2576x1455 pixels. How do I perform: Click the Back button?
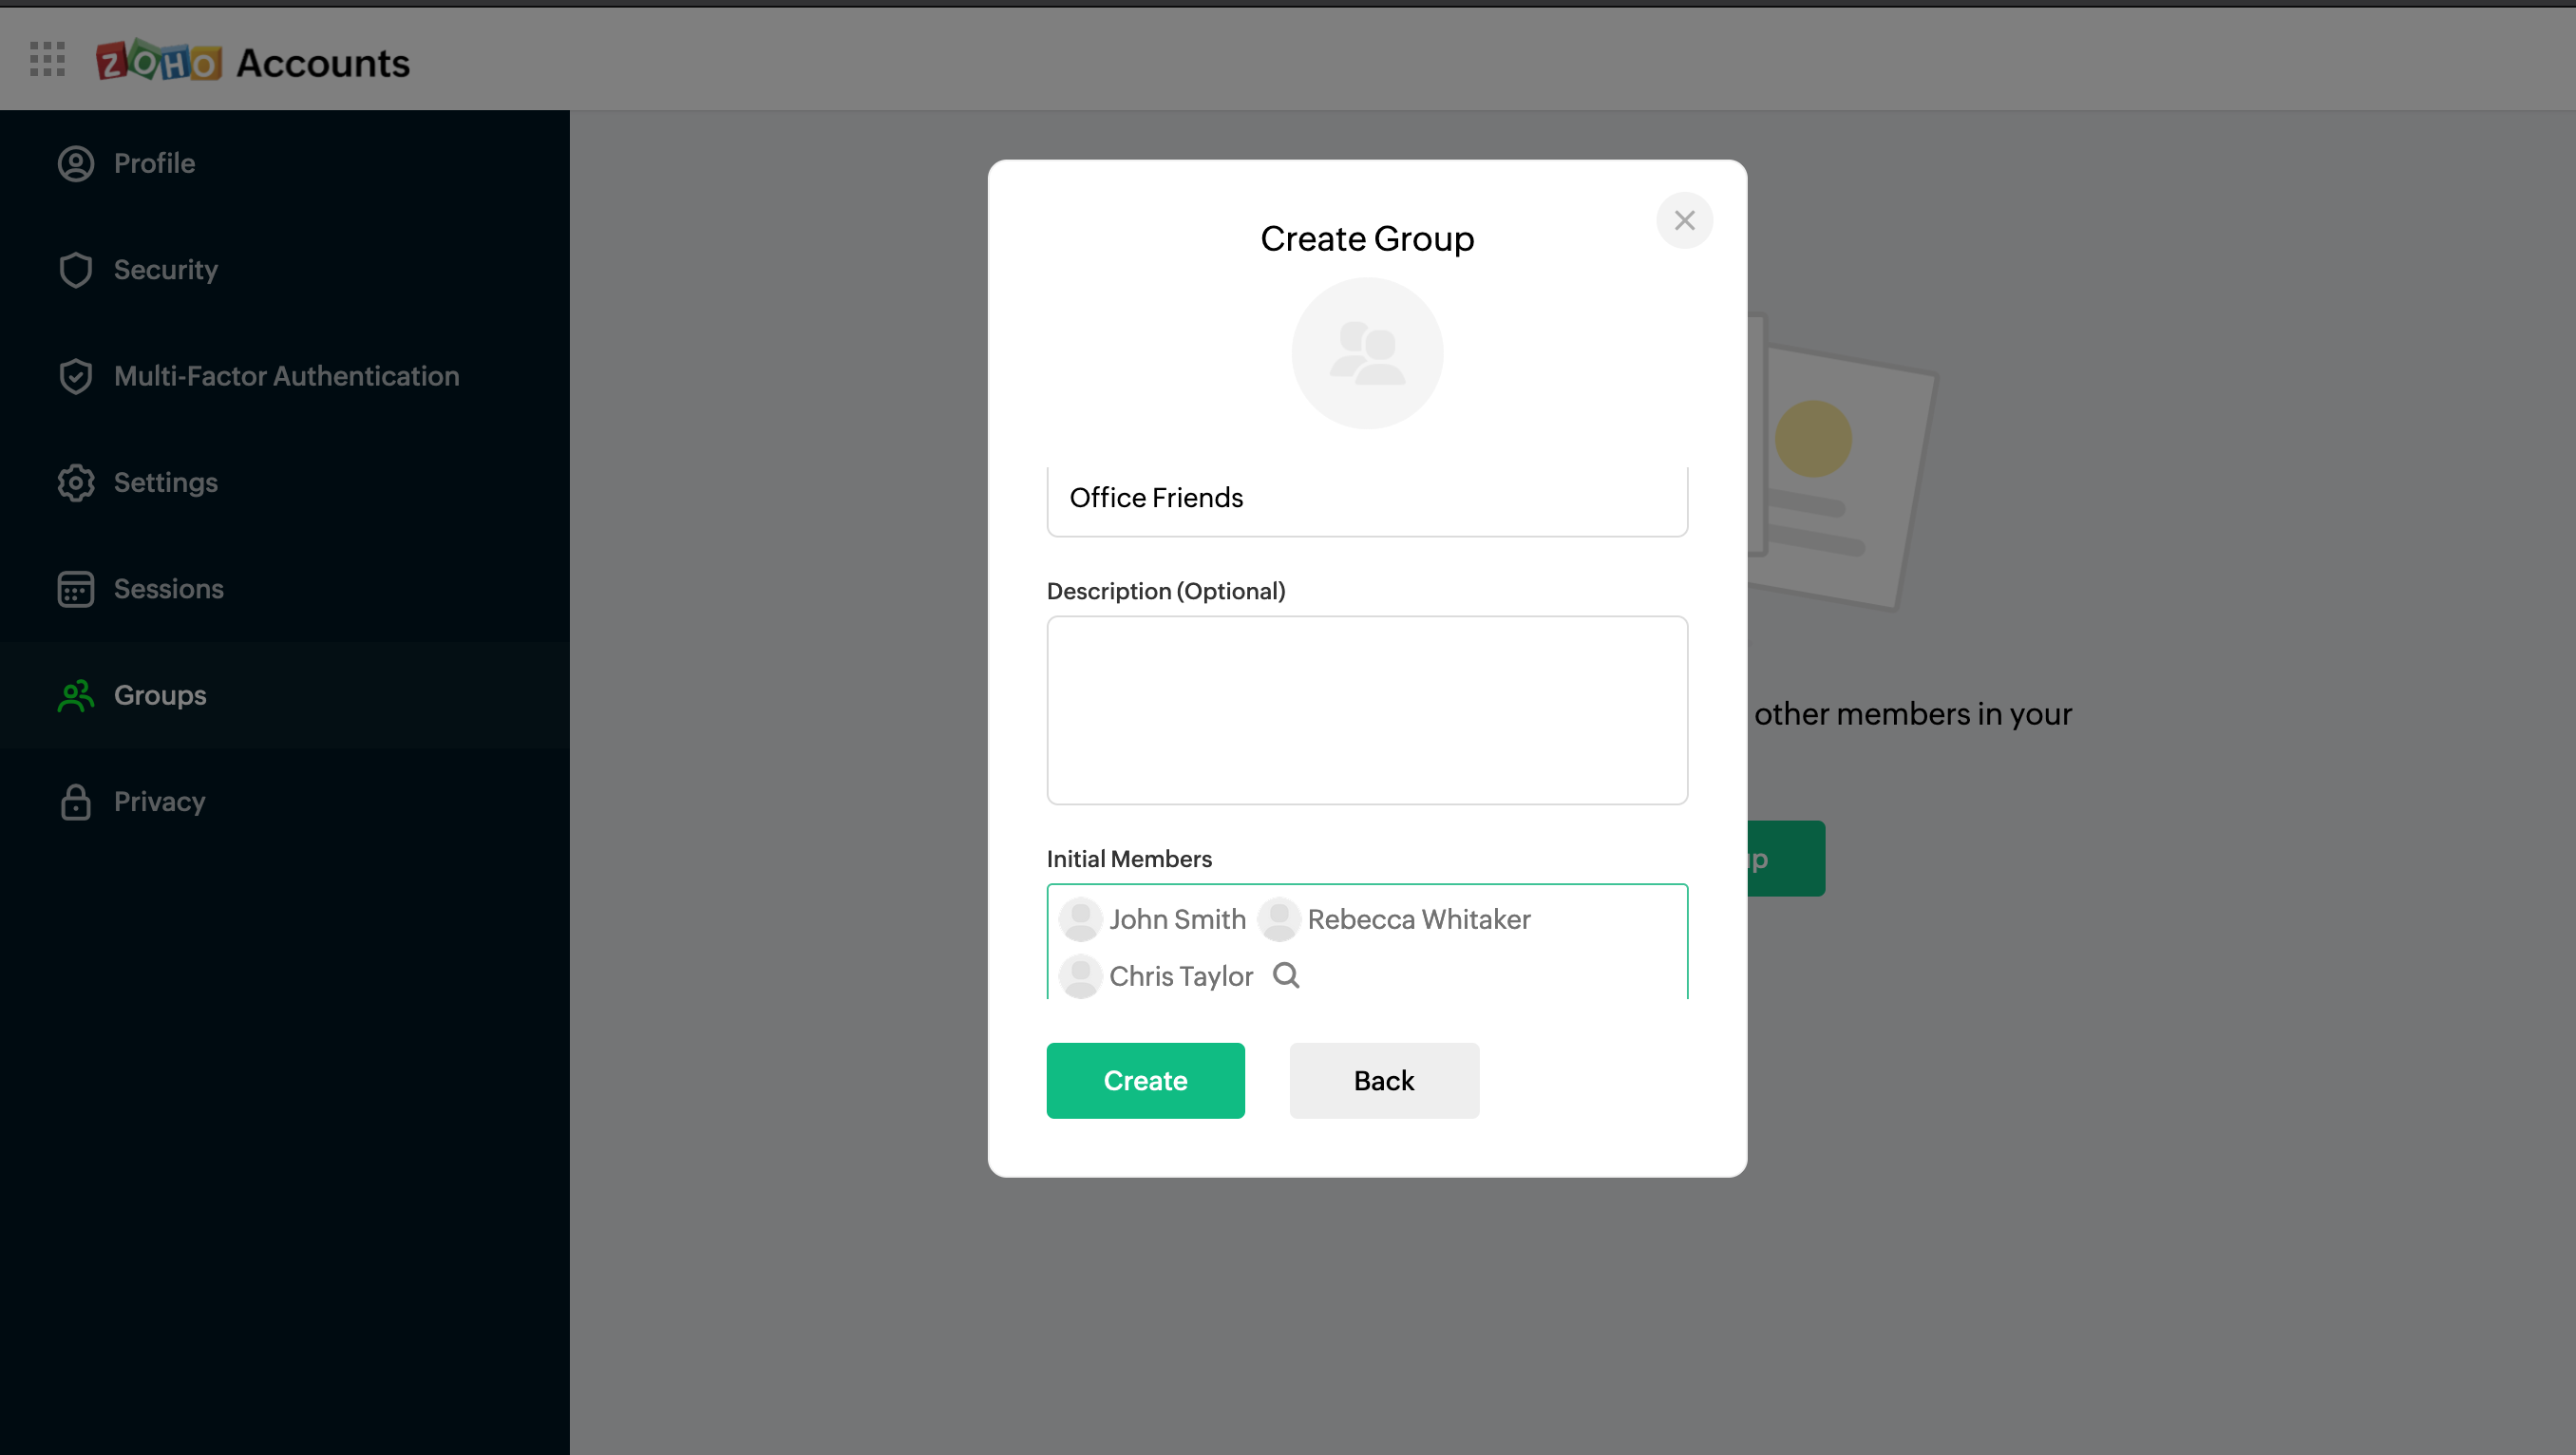1384,1080
